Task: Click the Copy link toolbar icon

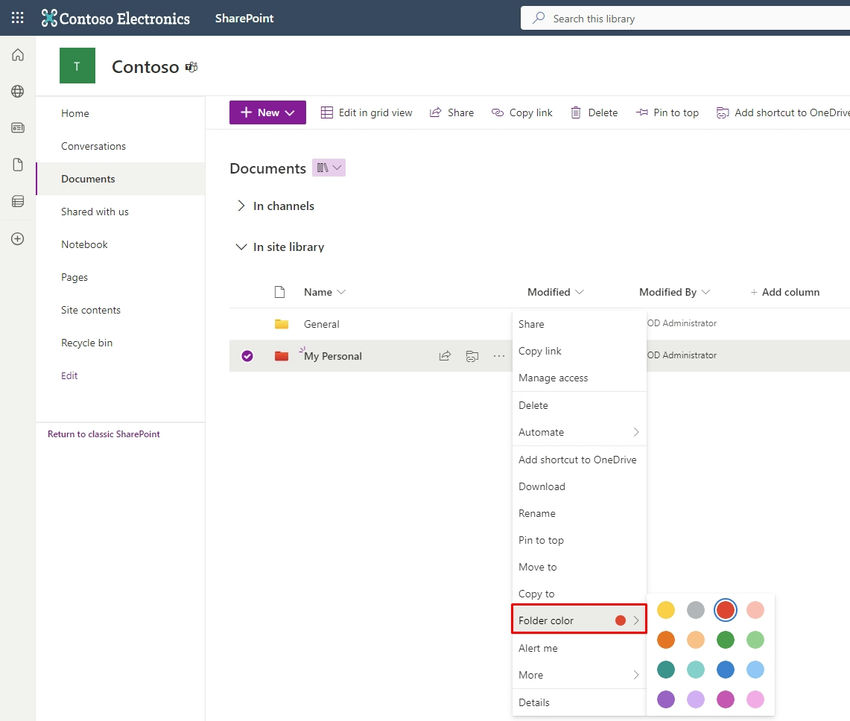Action: tap(521, 112)
